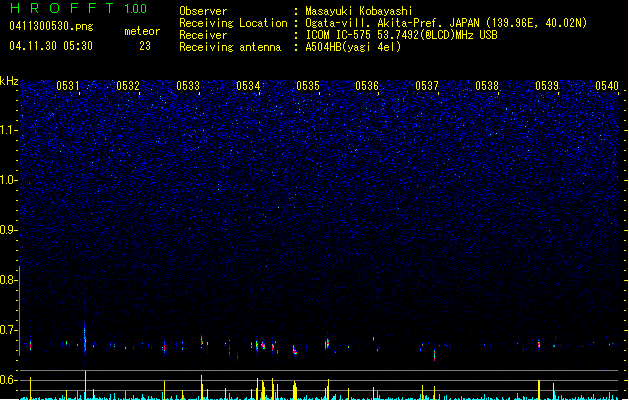The width and height of the screenshot is (629, 400).
Task: Click the 0.9 frequency axis label
Action: [x=8, y=230]
